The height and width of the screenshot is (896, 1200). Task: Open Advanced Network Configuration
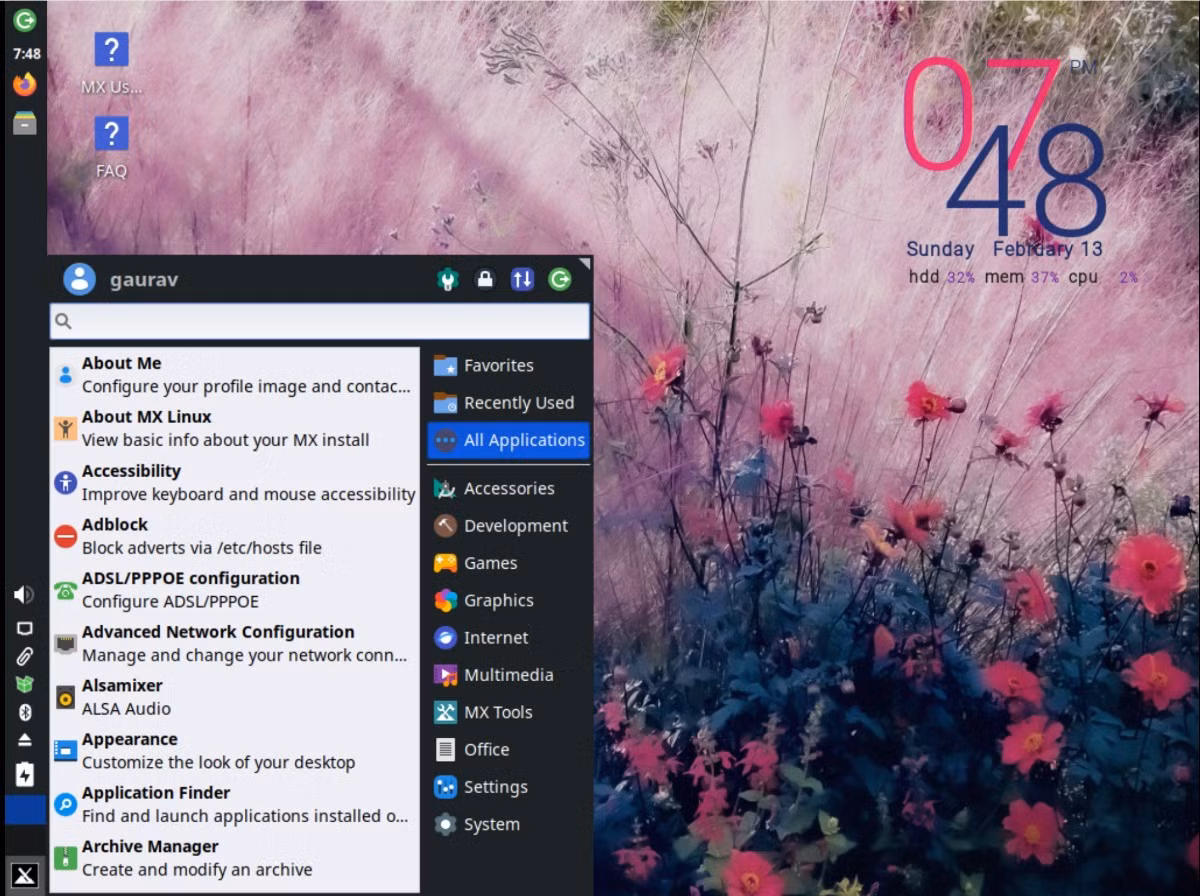[235, 643]
